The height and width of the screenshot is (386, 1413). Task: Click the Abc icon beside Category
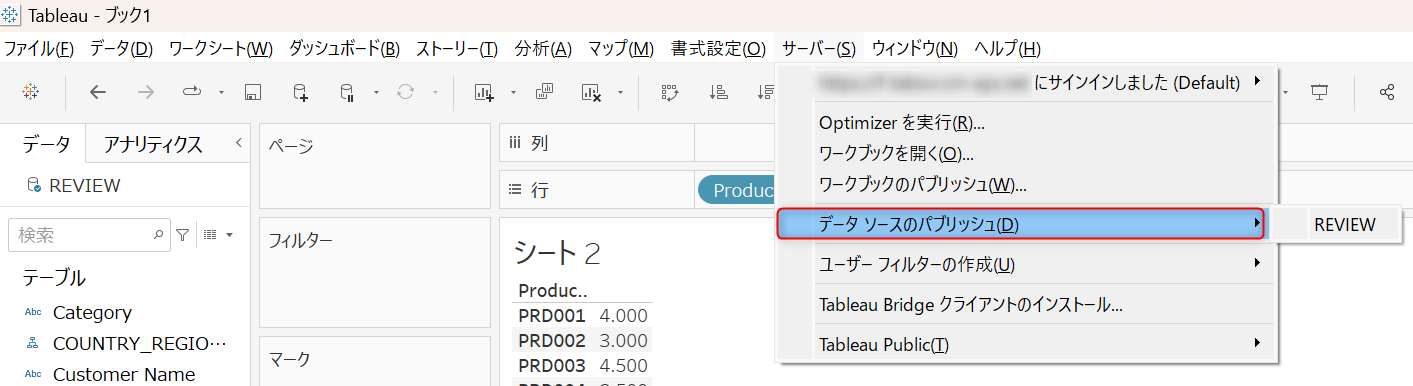(x=33, y=313)
